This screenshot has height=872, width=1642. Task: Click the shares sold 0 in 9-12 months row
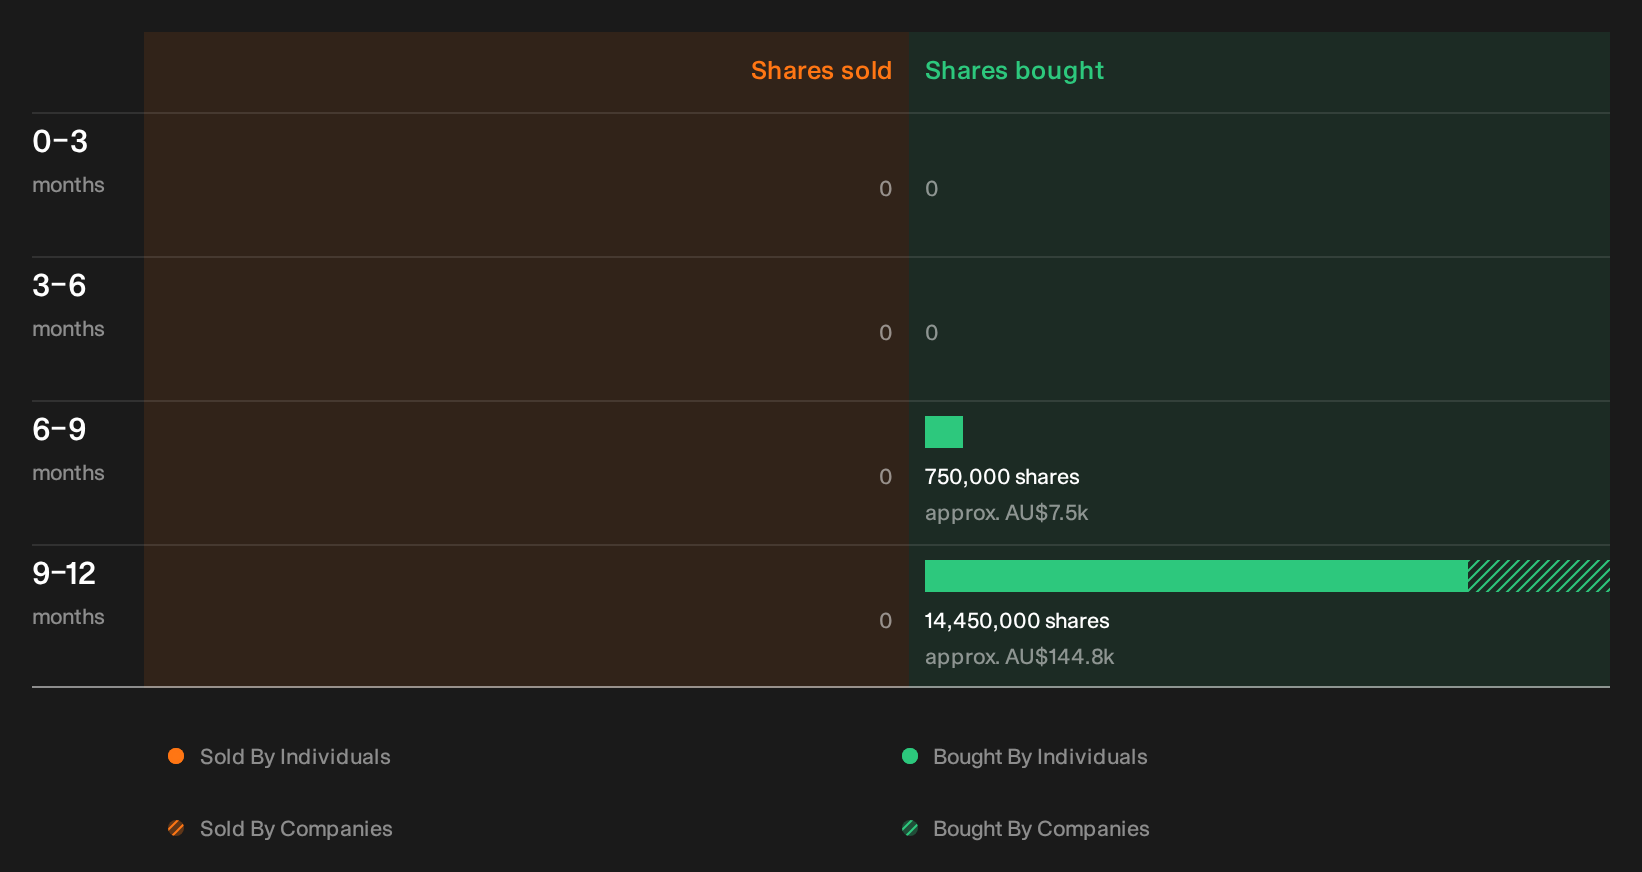[x=885, y=621]
